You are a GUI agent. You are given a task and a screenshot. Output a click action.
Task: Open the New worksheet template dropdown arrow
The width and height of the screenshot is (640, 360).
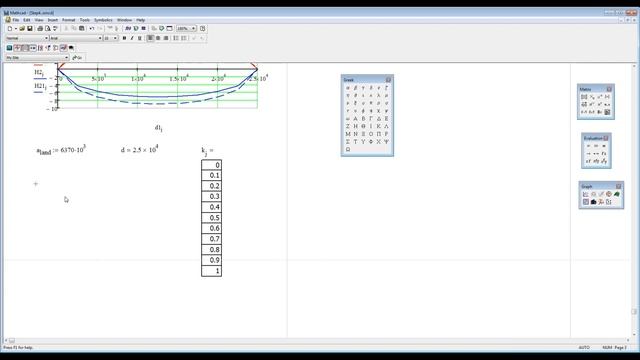(16, 29)
